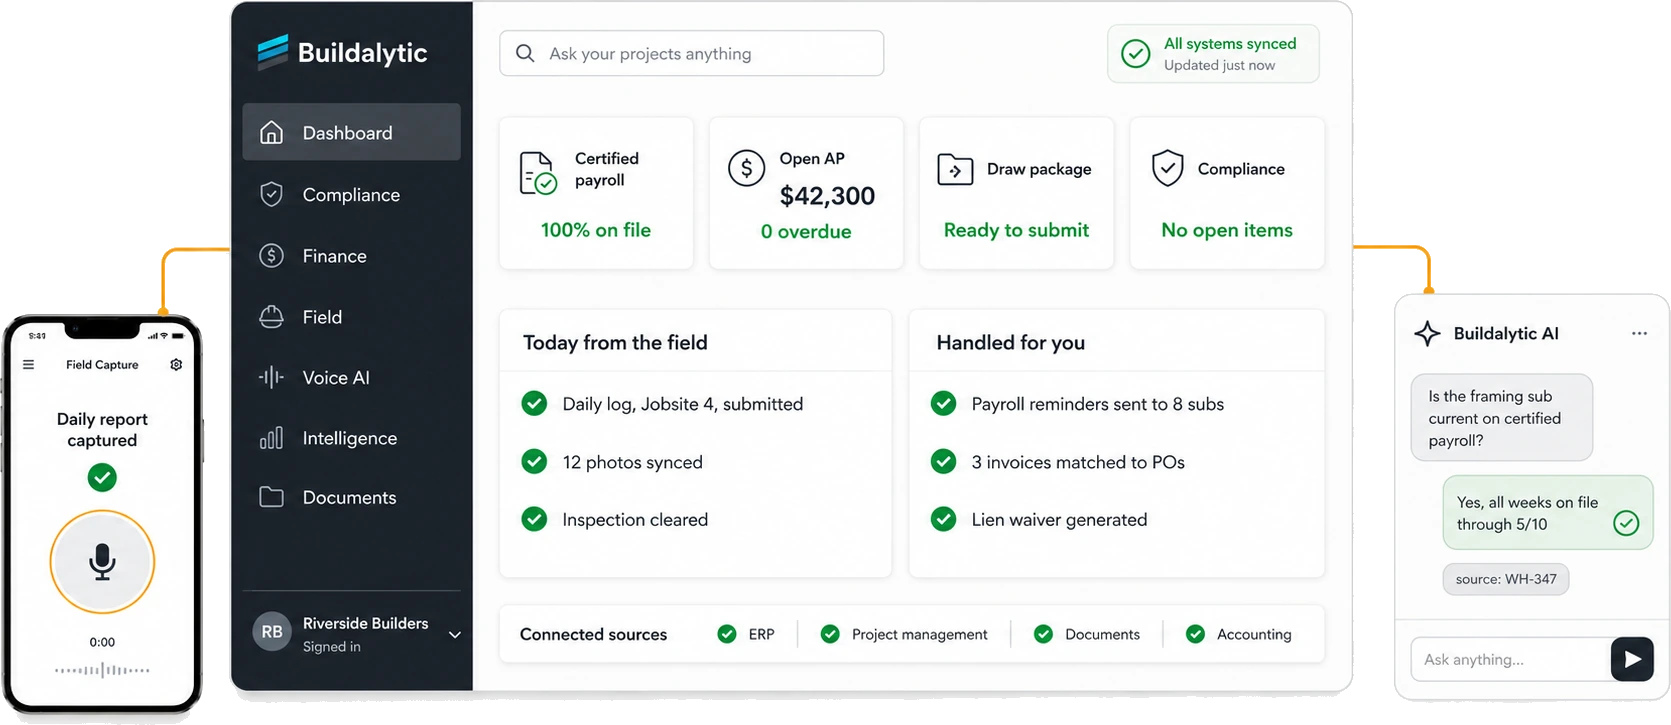This screenshot has height=725, width=1671.
Task: Open the Compliance summary card
Action: 1227,193
